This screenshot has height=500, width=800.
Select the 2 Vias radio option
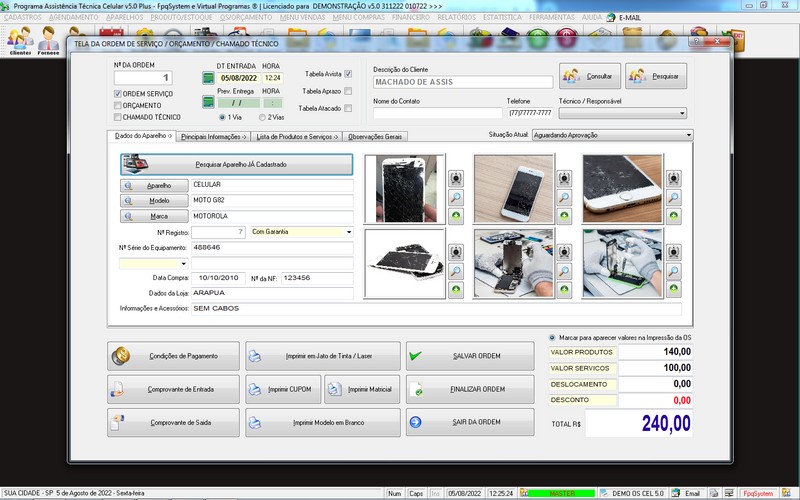[260, 117]
